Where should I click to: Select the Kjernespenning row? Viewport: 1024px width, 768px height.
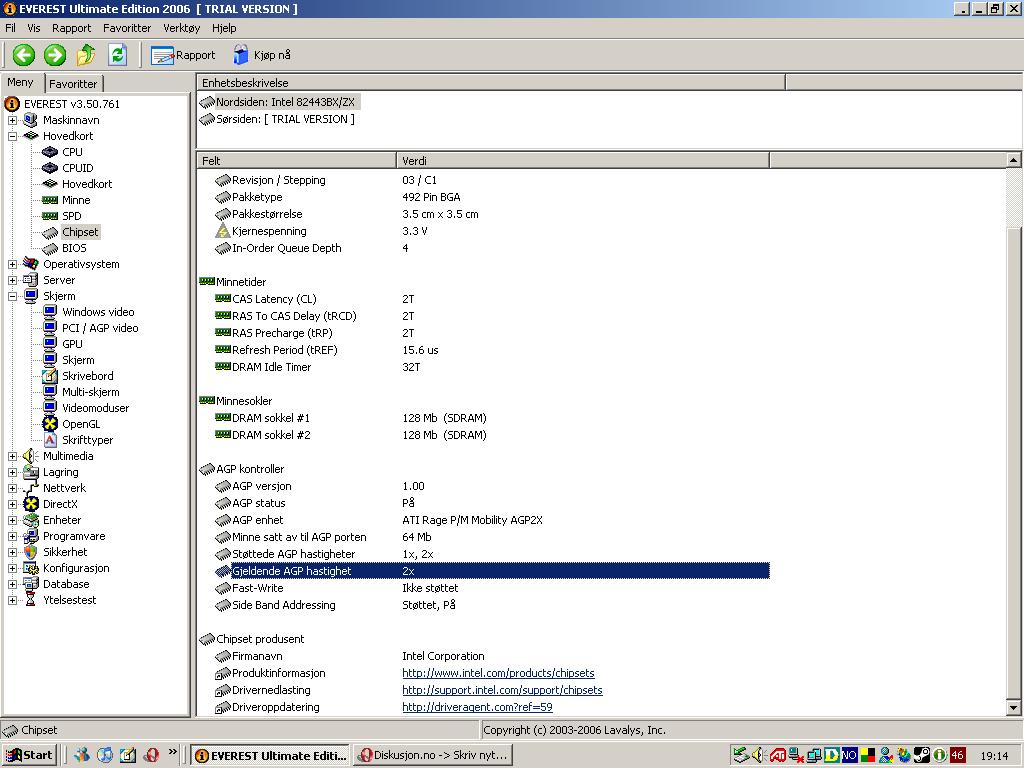click(483, 231)
